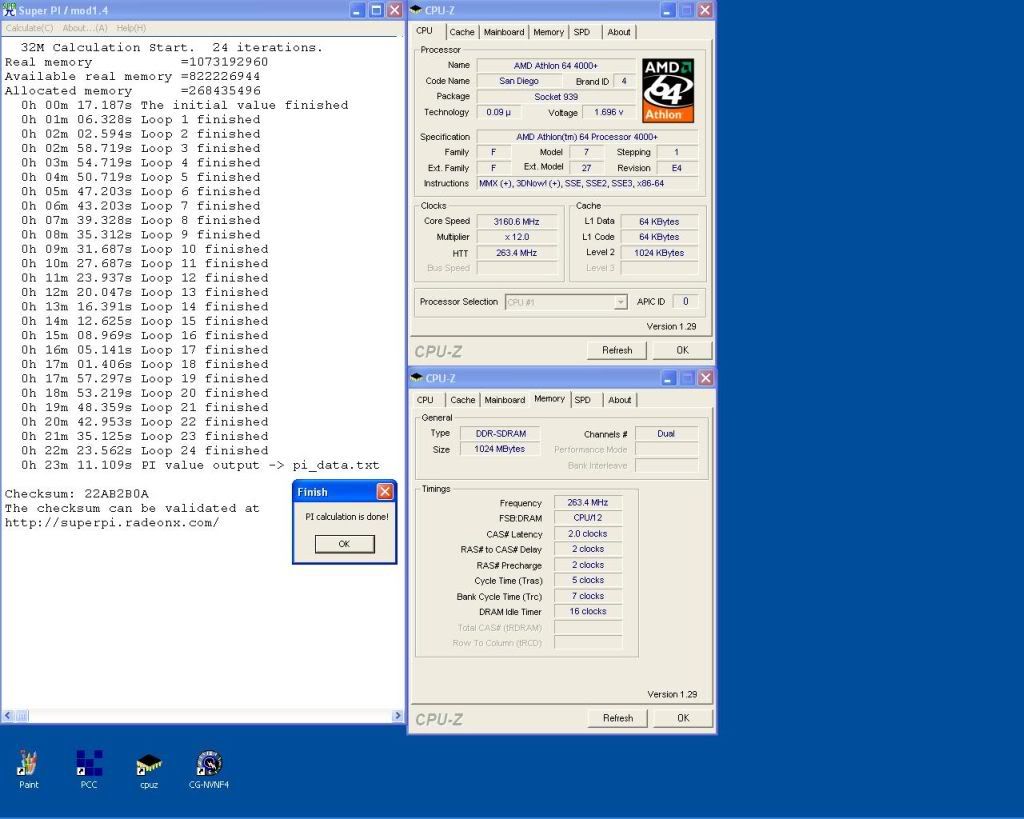Switch to Cache tab in bottom CPU-Z
This screenshot has height=819, width=1024.
pyautogui.click(x=462, y=400)
